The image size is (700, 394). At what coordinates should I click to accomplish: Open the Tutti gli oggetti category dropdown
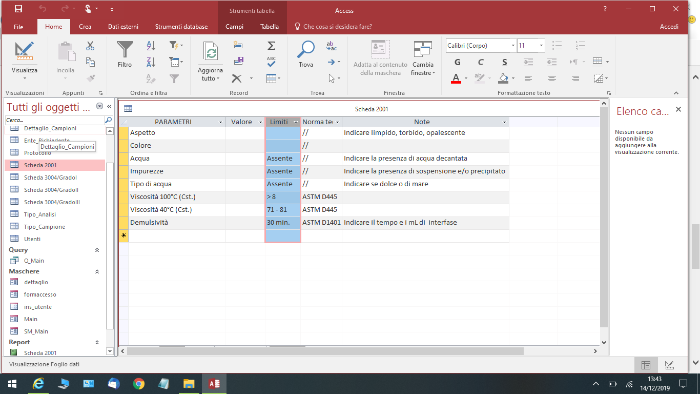99,106
